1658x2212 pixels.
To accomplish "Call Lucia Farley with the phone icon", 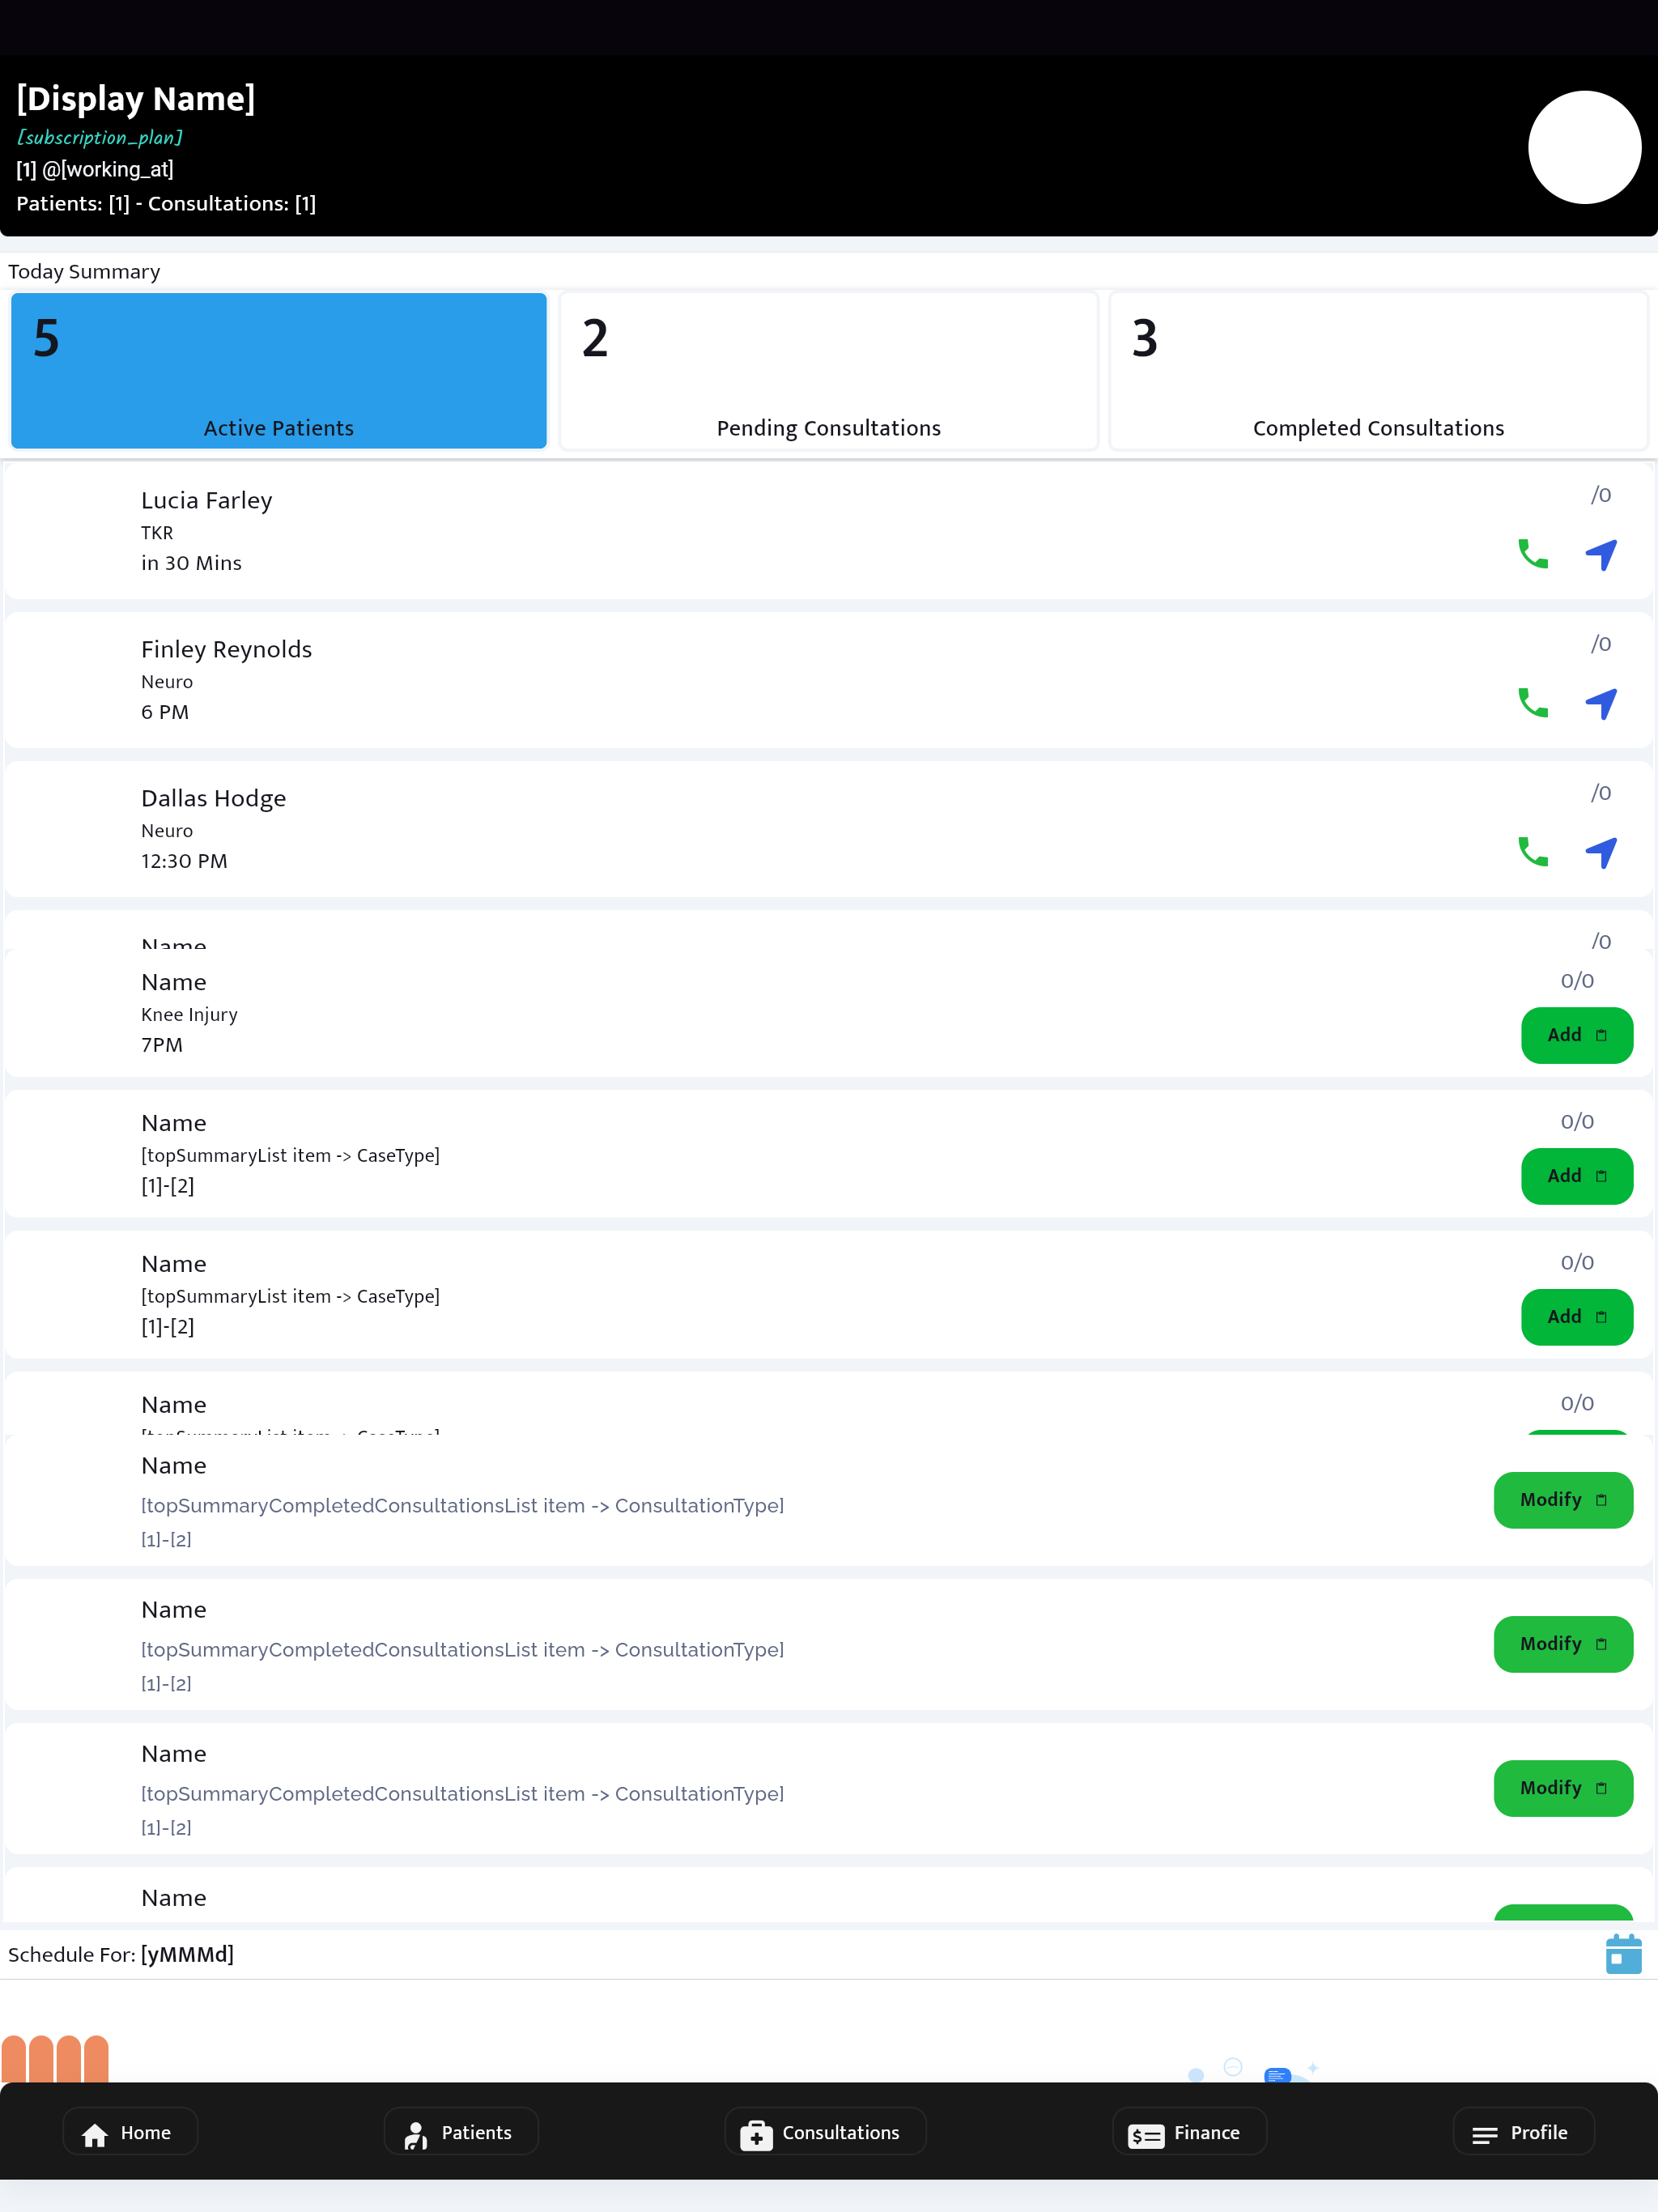I will [x=1533, y=554].
